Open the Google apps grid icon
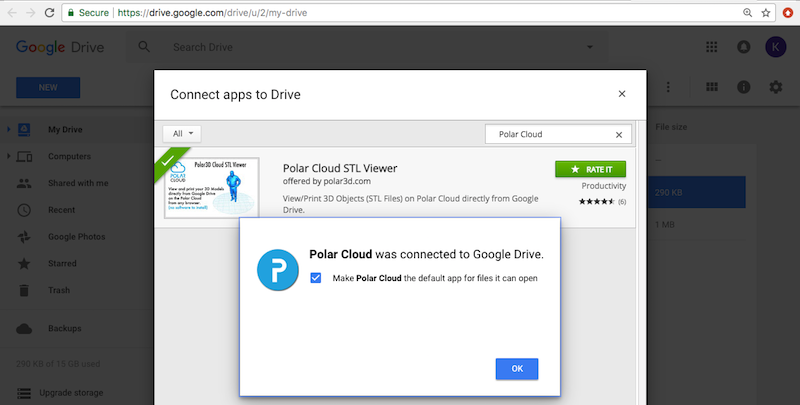This screenshot has width=800, height=405. click(x=712, y=47)
